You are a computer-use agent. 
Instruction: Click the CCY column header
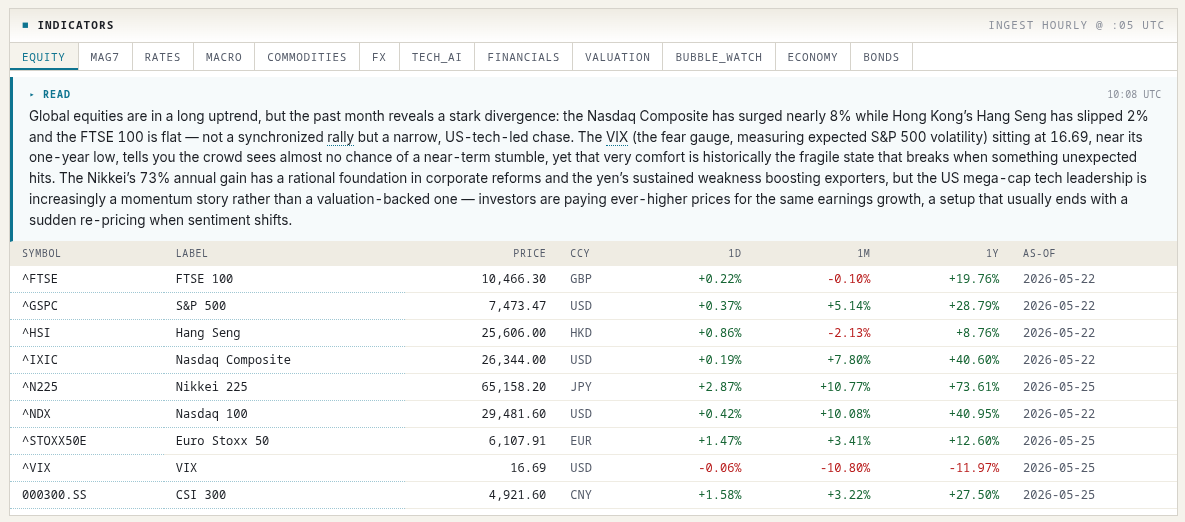click(x=580, y=254)
